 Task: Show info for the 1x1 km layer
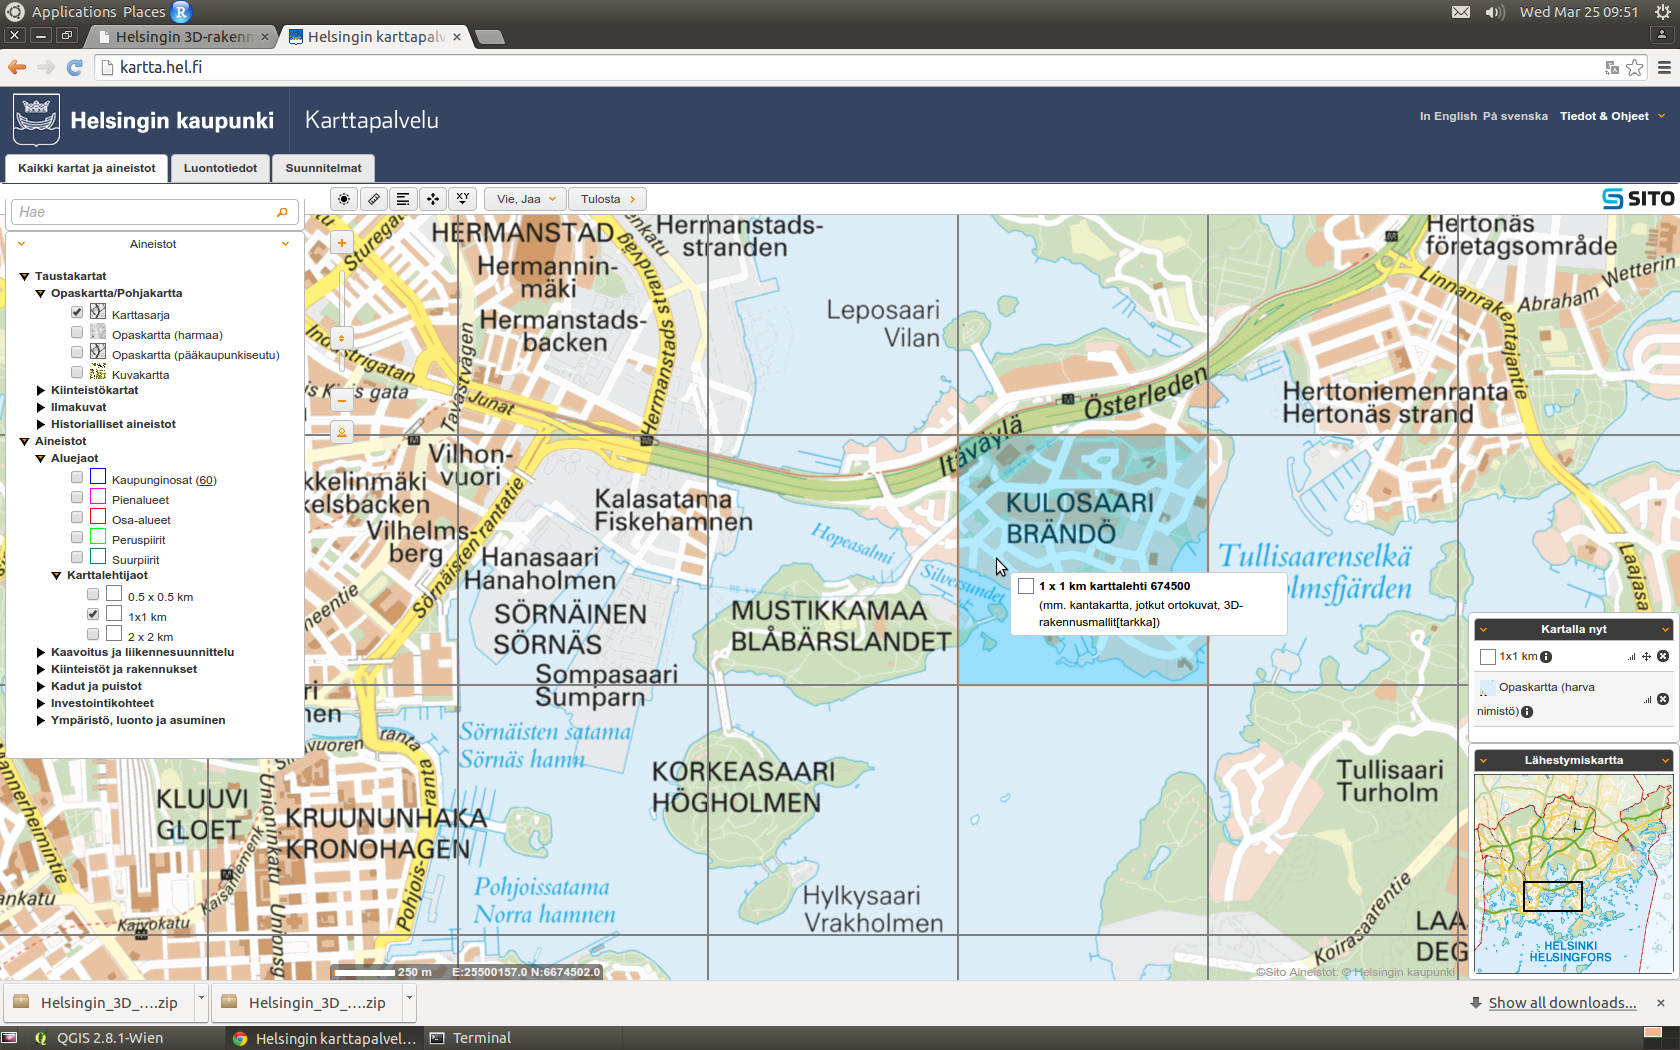tap(1546, 657)
